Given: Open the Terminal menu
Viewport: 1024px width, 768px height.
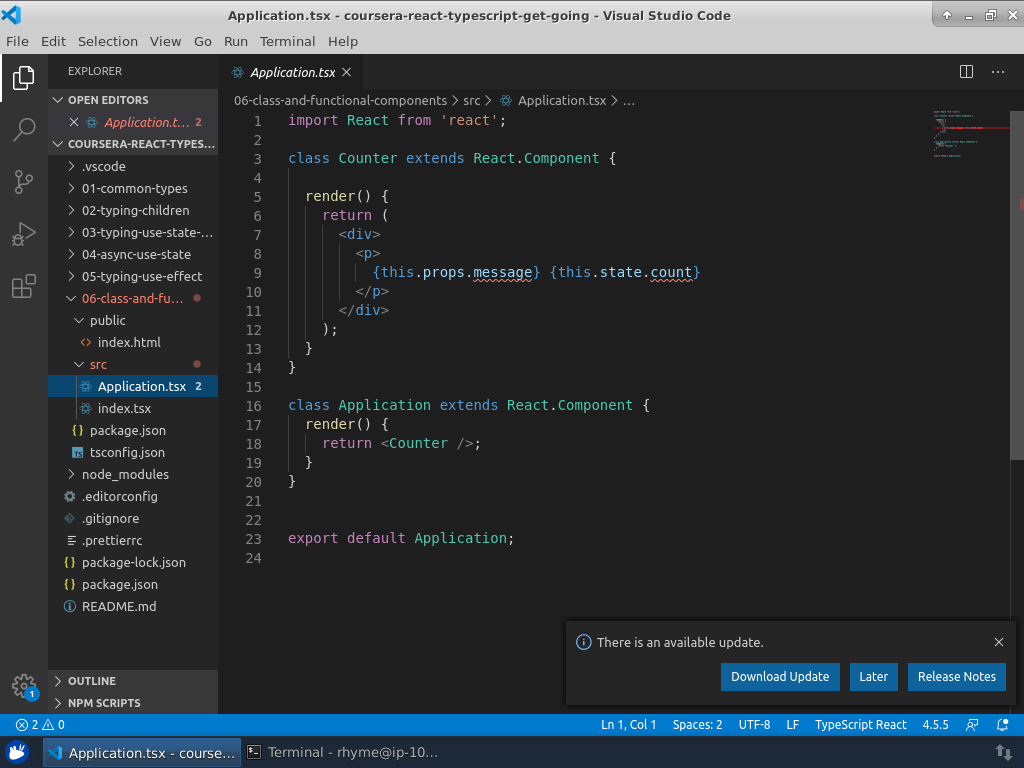Looking at the screenshot, I should coord(287,41).
